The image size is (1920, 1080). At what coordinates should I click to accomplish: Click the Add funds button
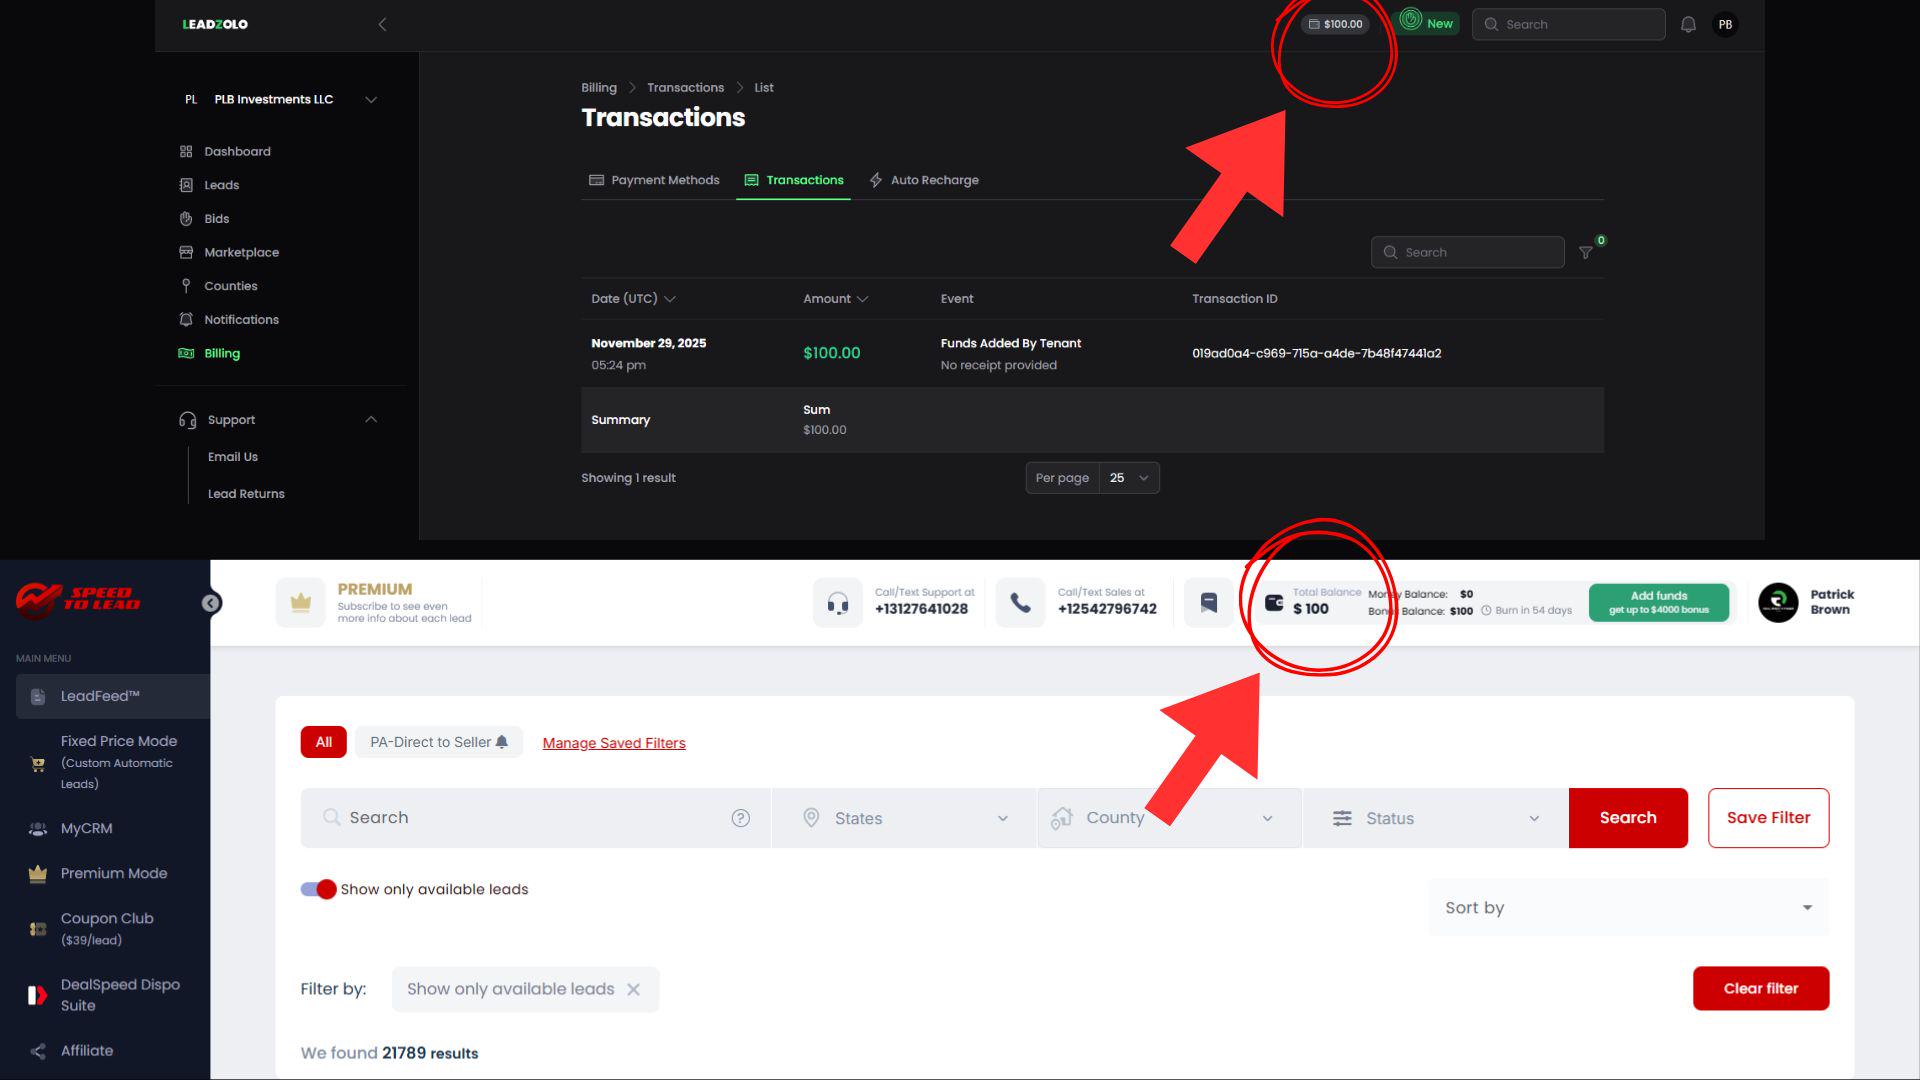pos(1658,602)
